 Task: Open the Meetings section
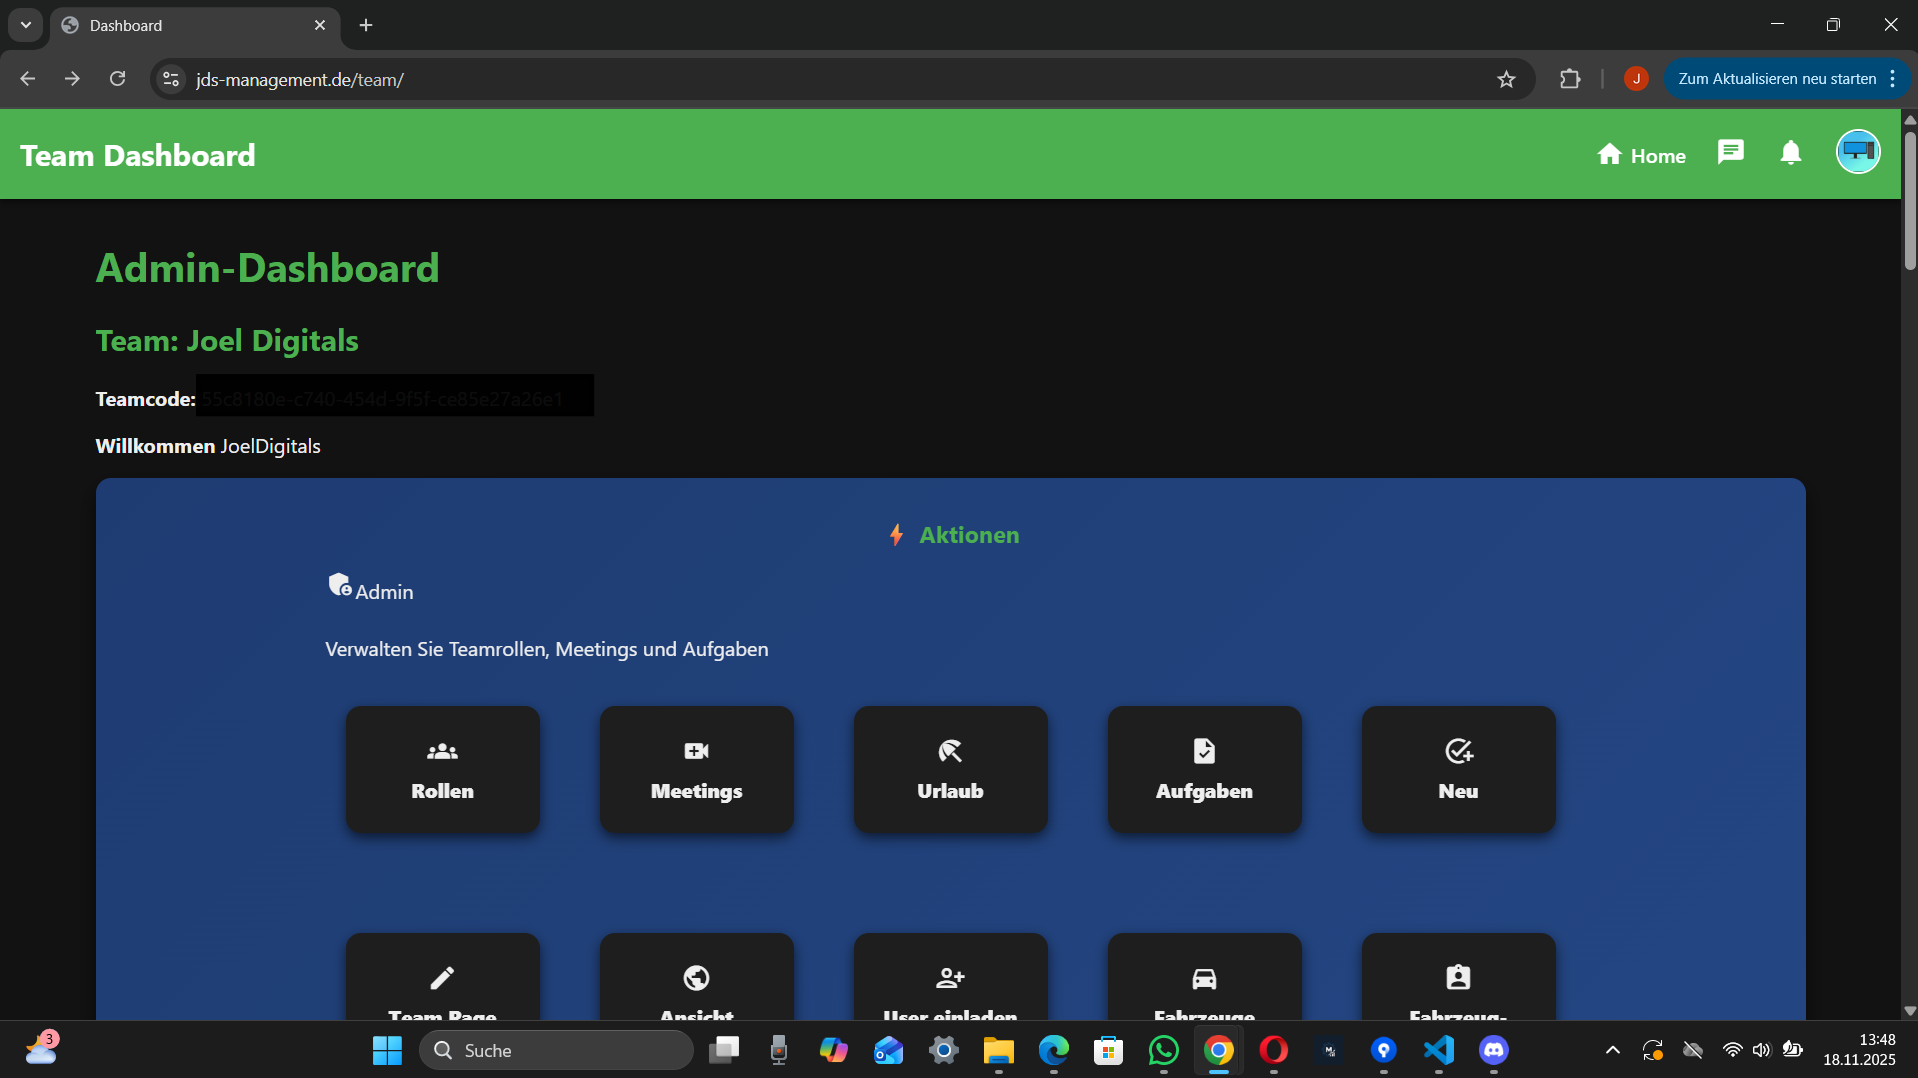click(x=695, y=770)
